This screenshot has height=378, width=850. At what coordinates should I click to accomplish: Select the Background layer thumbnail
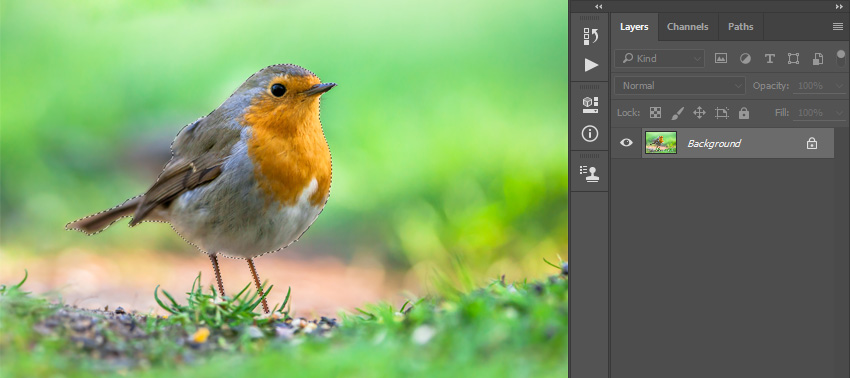pyautogui.click(x=661, y=143)
